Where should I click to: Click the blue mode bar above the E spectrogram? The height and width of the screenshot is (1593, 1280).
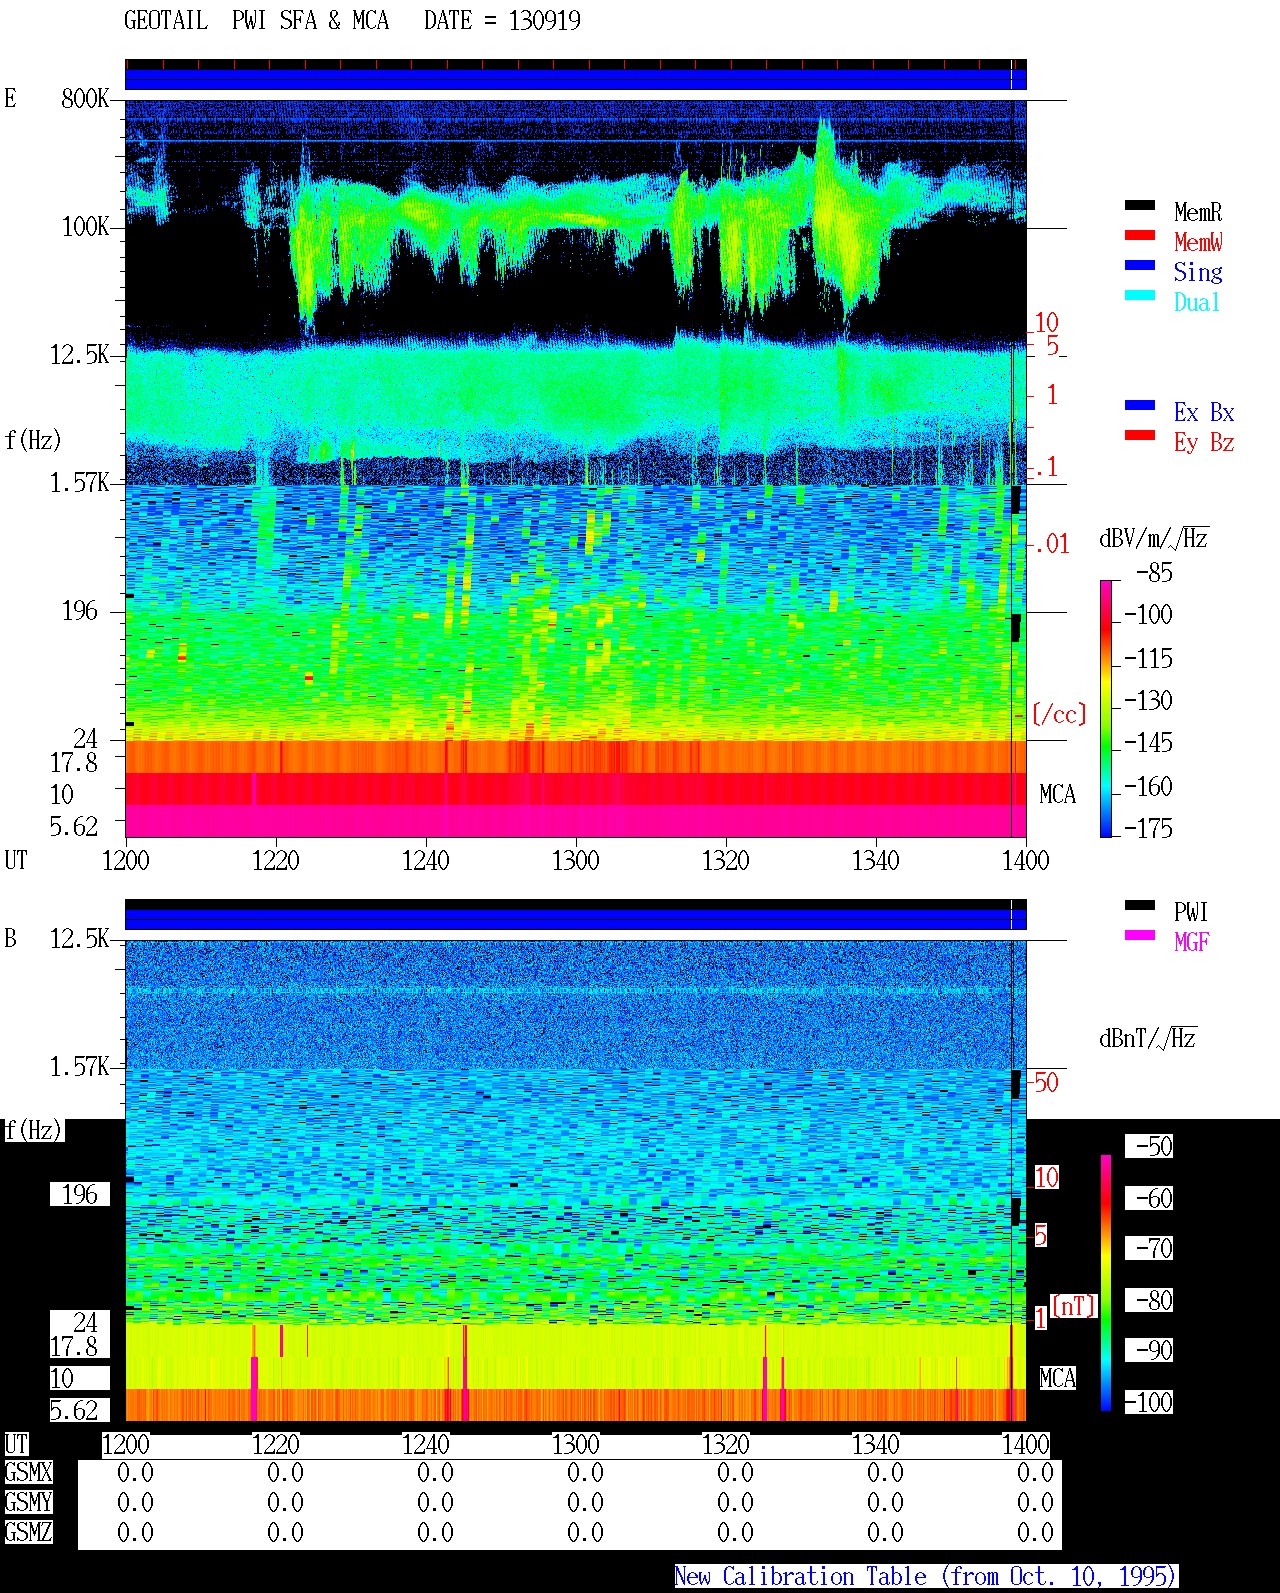[576, 79]
